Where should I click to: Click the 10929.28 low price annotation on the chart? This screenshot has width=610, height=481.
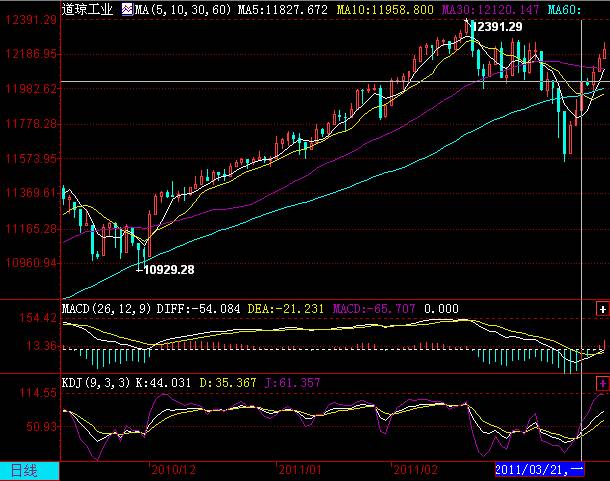(x=169, y=269)
